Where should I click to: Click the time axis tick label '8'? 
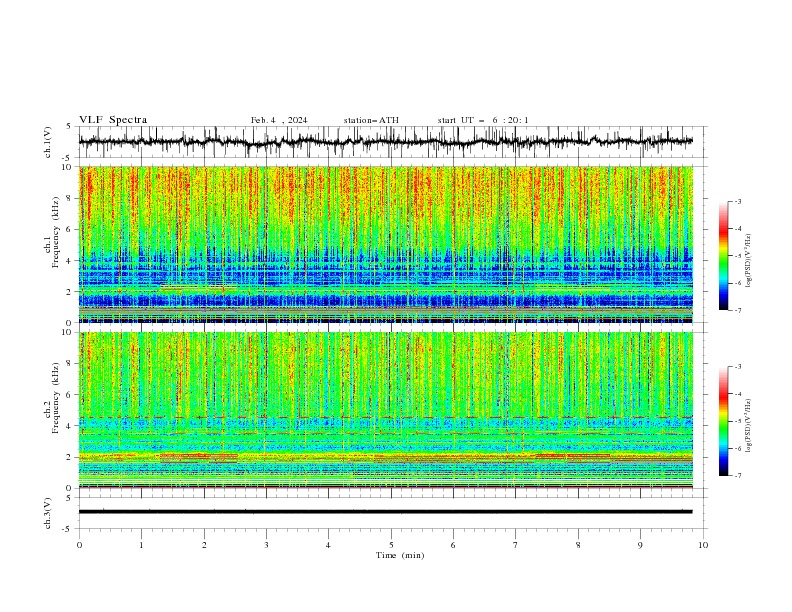pyautogui.click(x=578, y=545)
